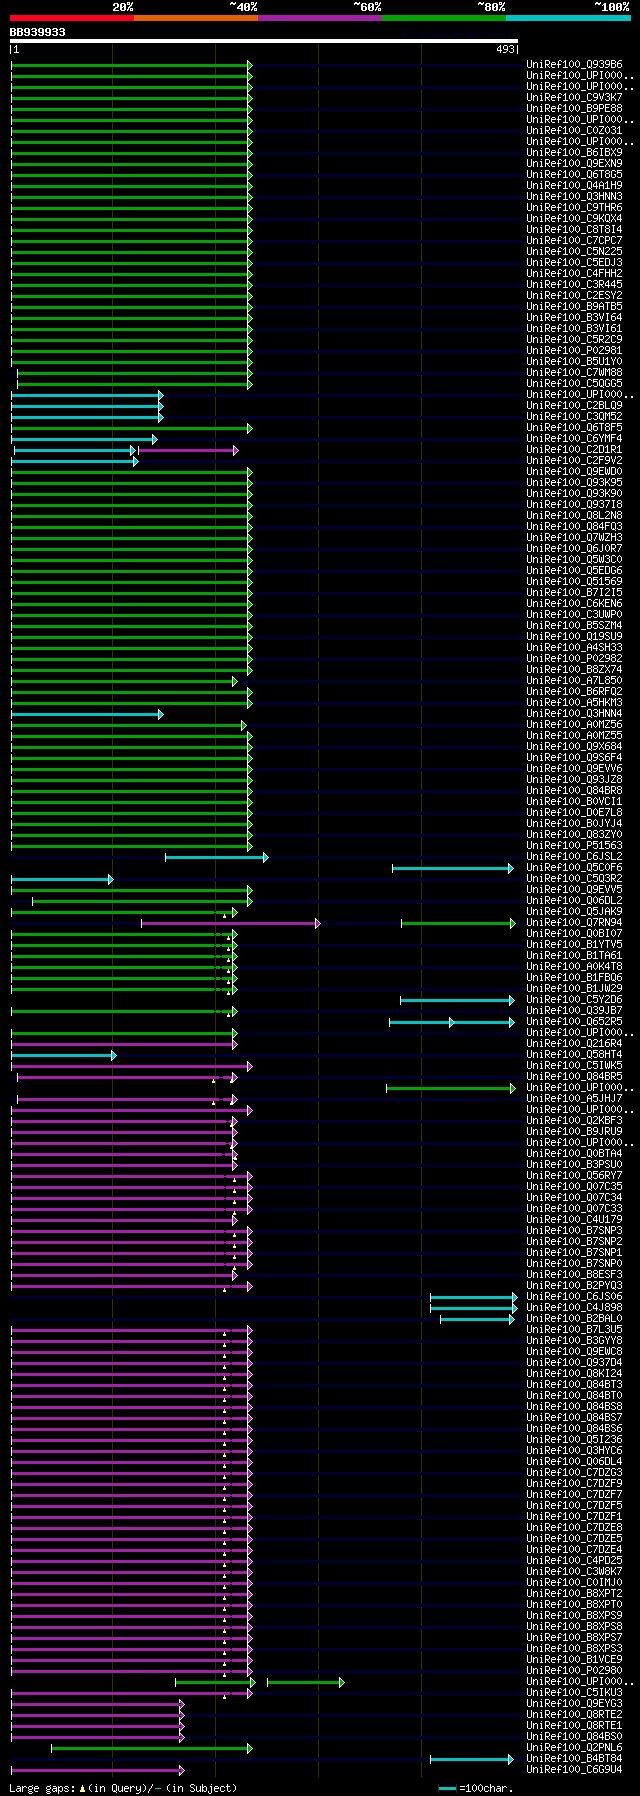Click the purple alignment segment for UniRef100_C2D1R1

point(188,450)
